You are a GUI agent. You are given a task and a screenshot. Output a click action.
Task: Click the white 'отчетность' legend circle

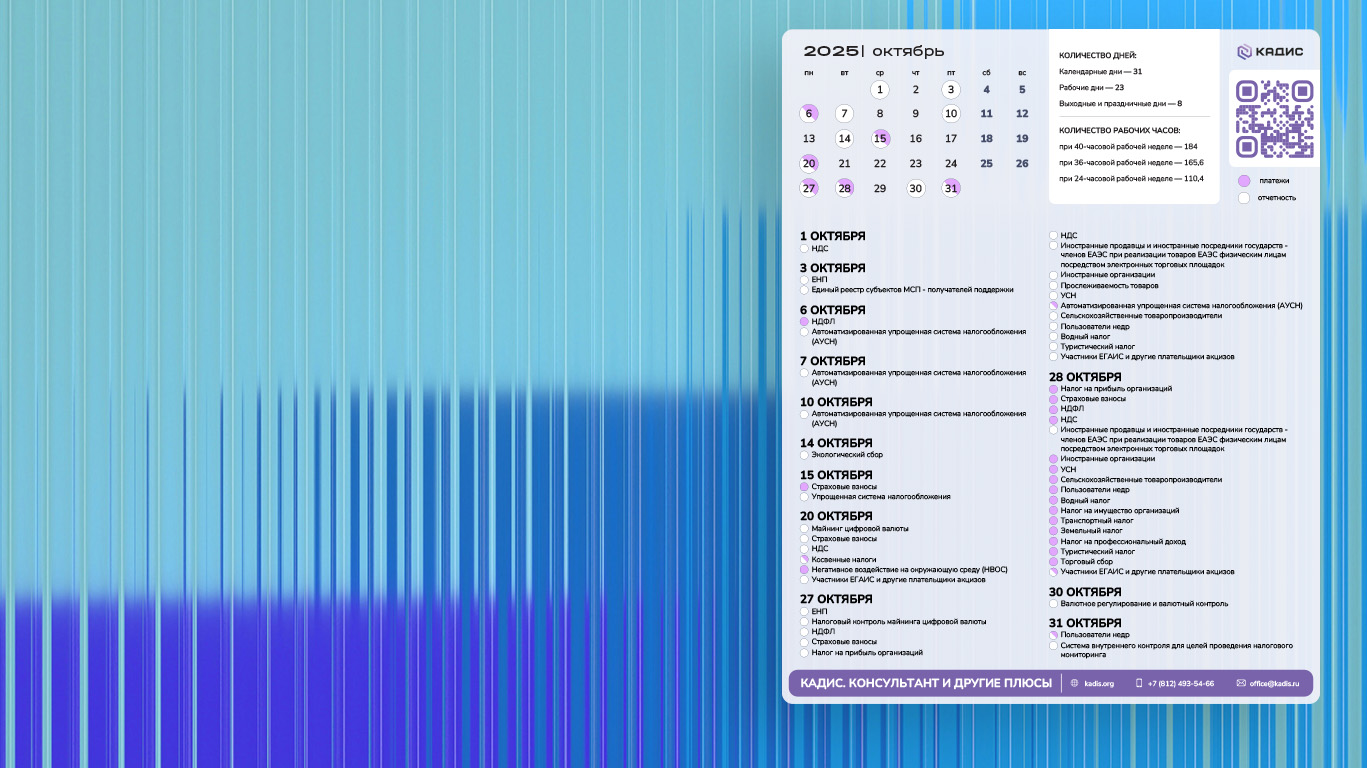(x=1244, y=198)
